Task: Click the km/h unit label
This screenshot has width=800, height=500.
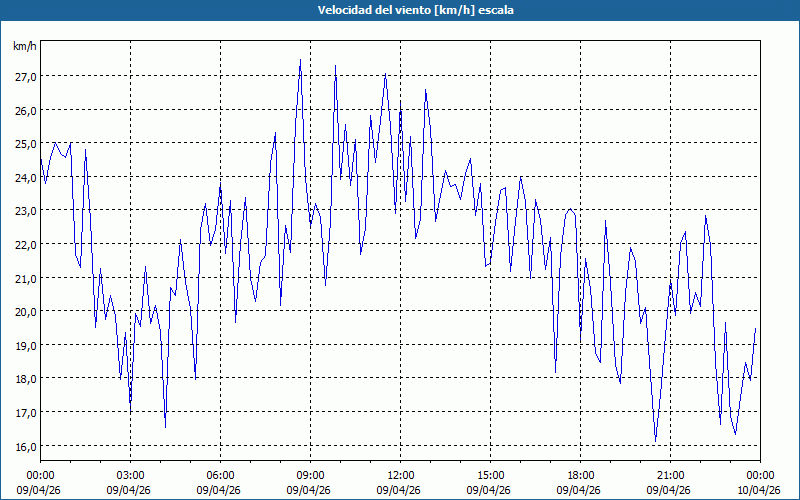Action: pos(25,46)
